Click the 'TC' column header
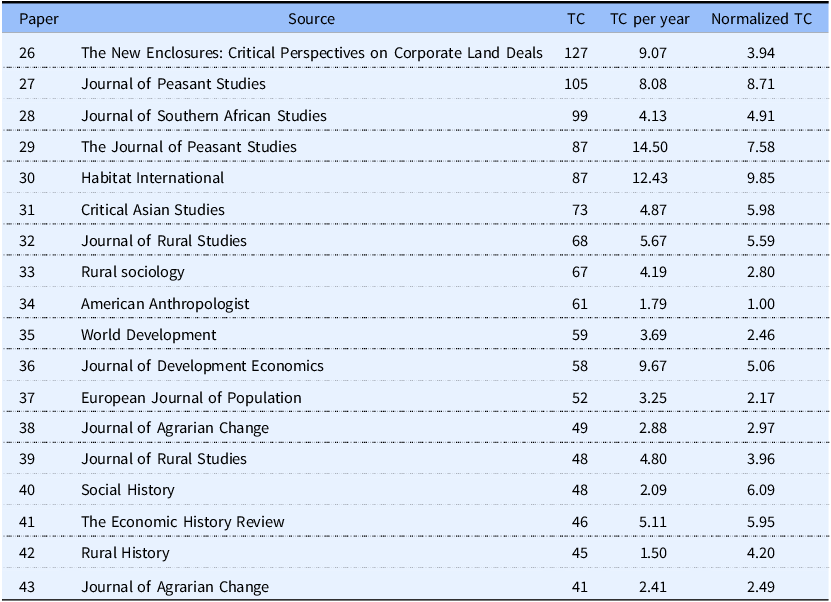Image resolution: width=831 pixels, height=602 pixels. pos(576,19)
